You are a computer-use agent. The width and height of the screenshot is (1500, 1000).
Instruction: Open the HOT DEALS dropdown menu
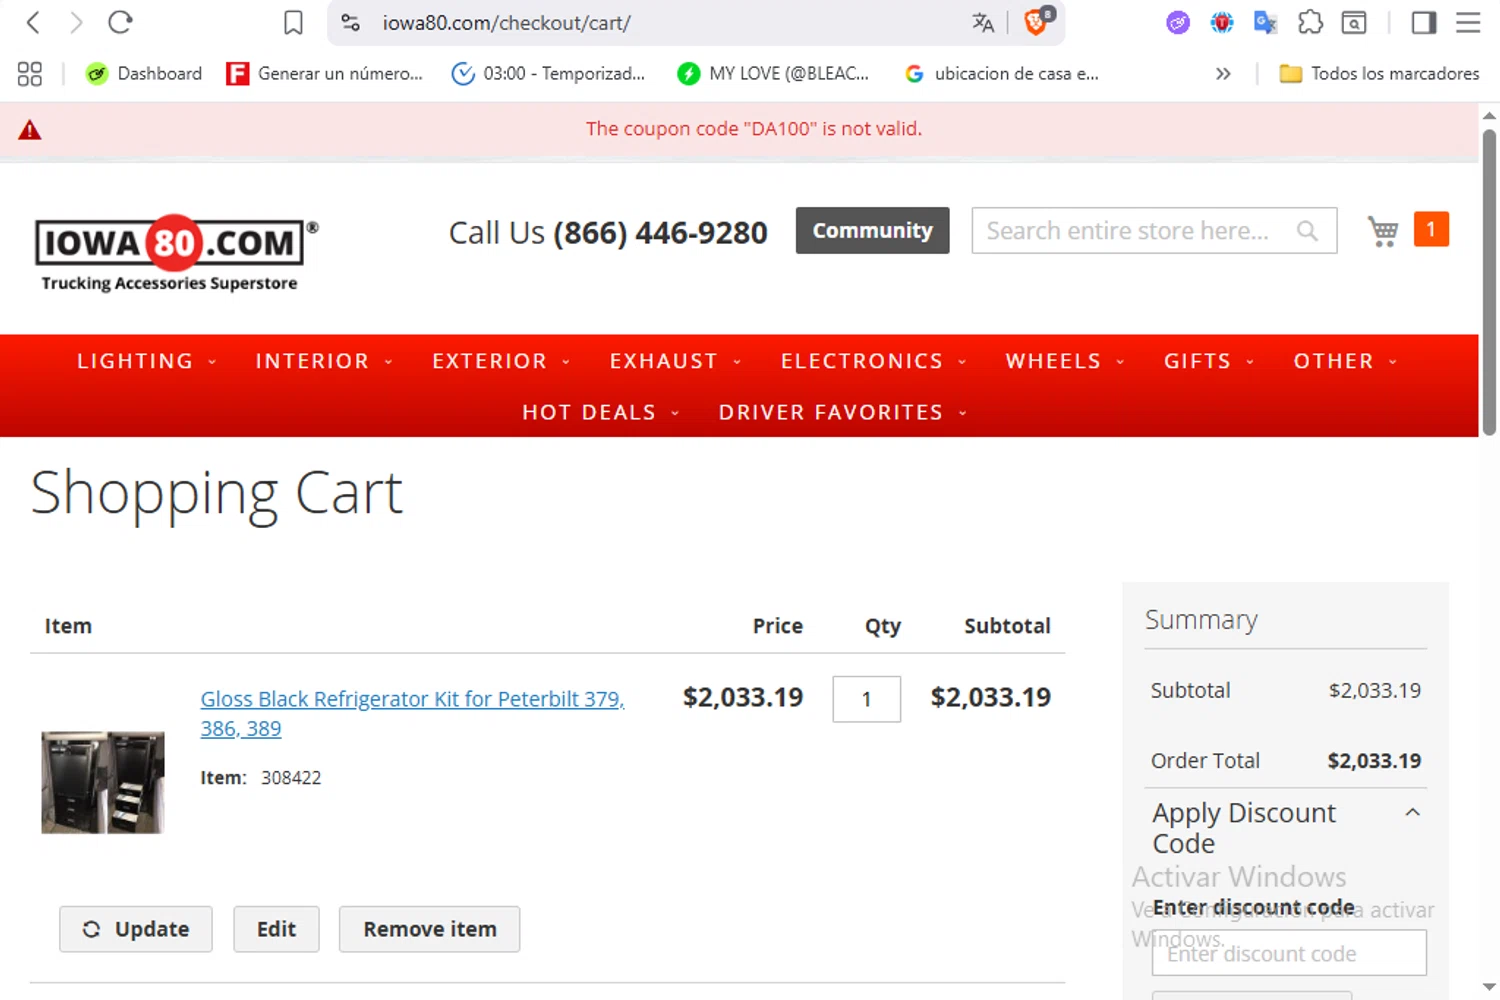(601, 412)
